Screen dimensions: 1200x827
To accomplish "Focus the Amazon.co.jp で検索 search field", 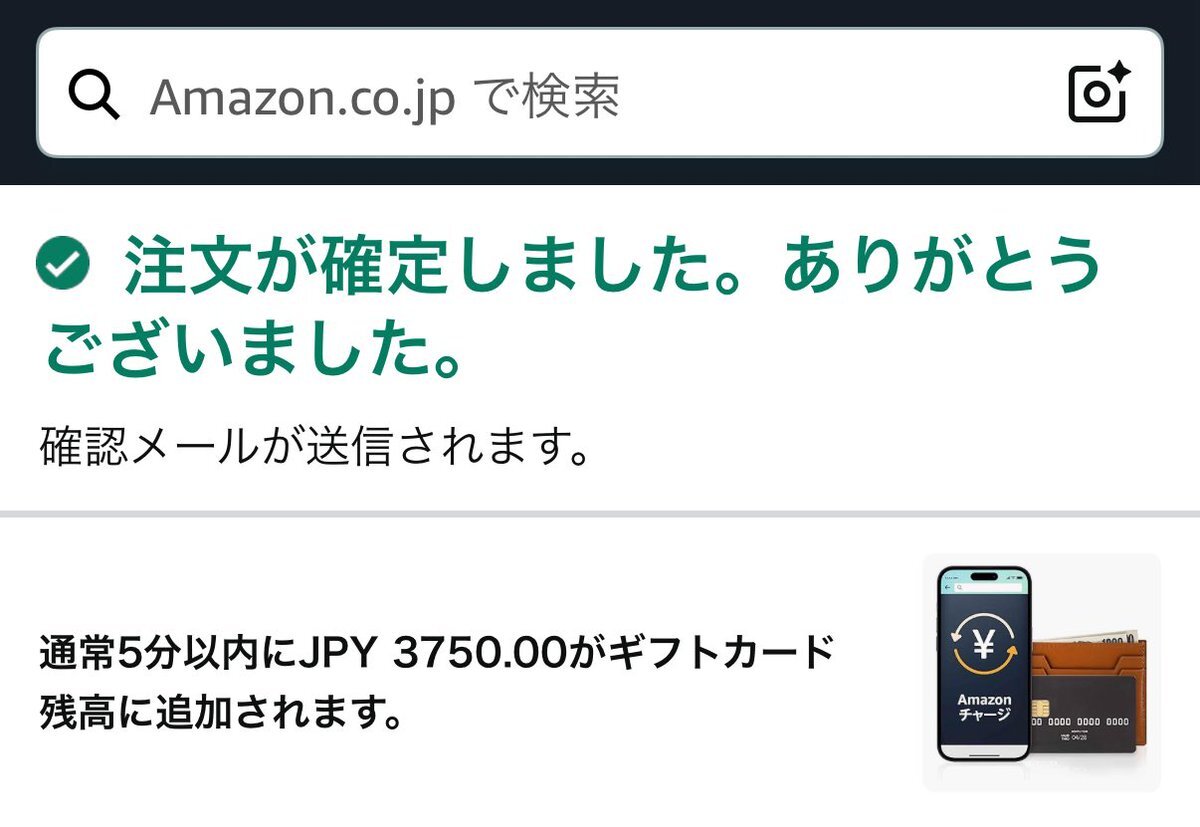I will pos(600,93).
